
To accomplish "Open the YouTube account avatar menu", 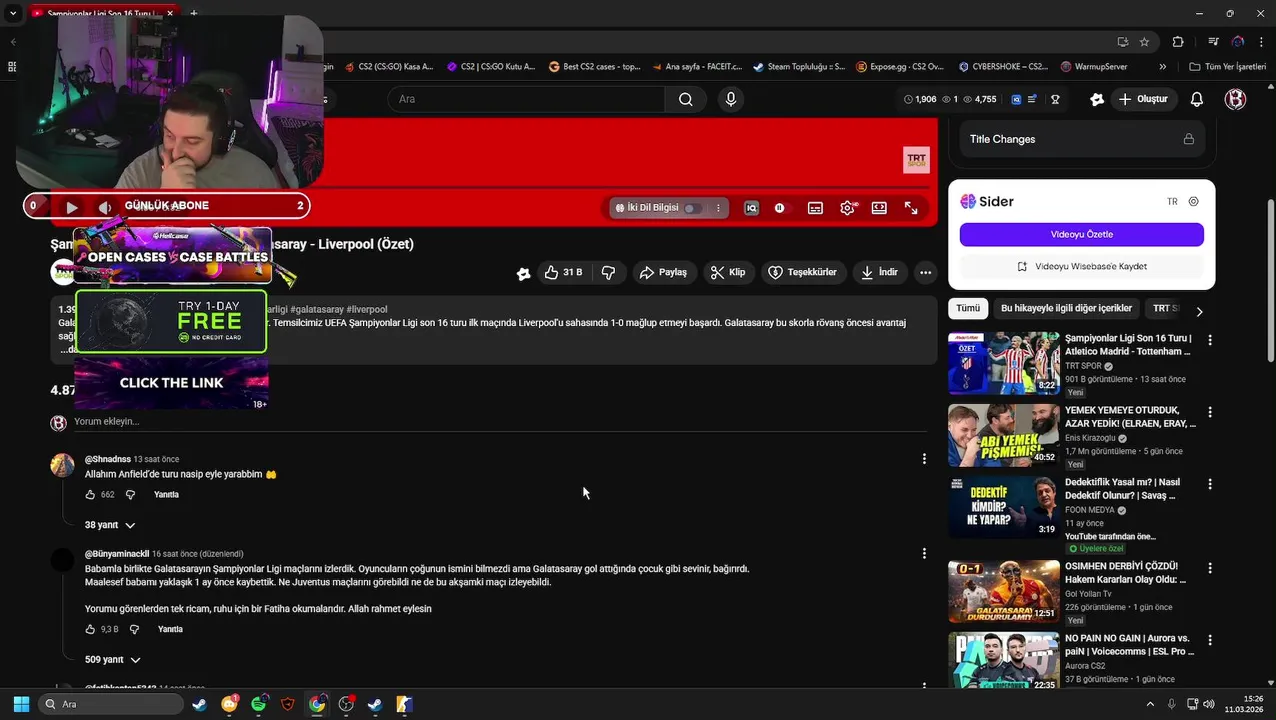I will (1236, 99).
